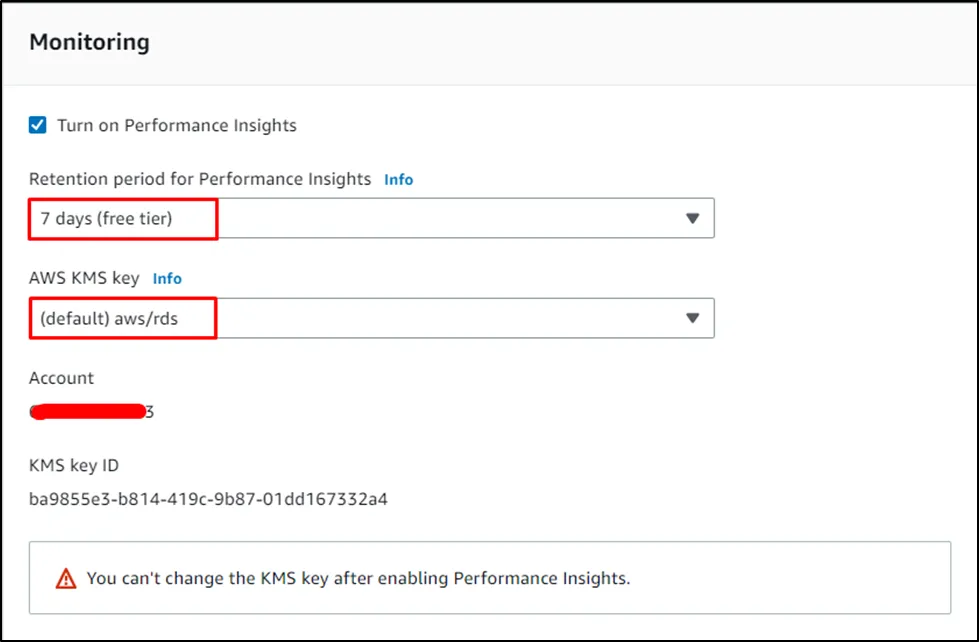Click the redacted account number
The height and width of the screenshot is (642, 979).
click(x=91, y=411)
